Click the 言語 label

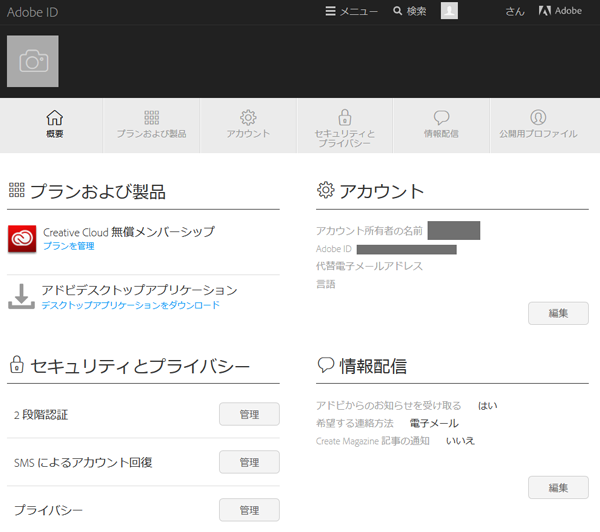tap(326, 284)
